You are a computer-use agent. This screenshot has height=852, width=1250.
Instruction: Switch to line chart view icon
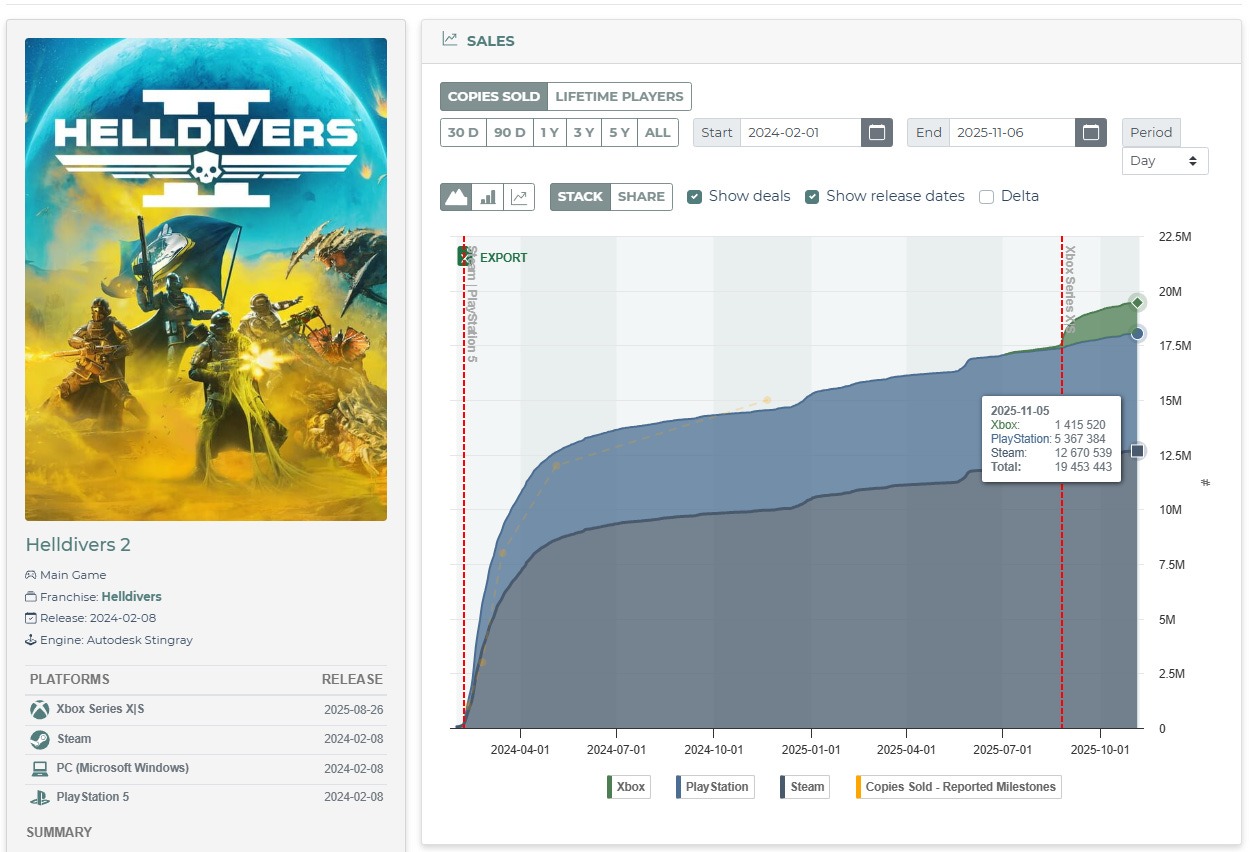(x=519, y=197)
